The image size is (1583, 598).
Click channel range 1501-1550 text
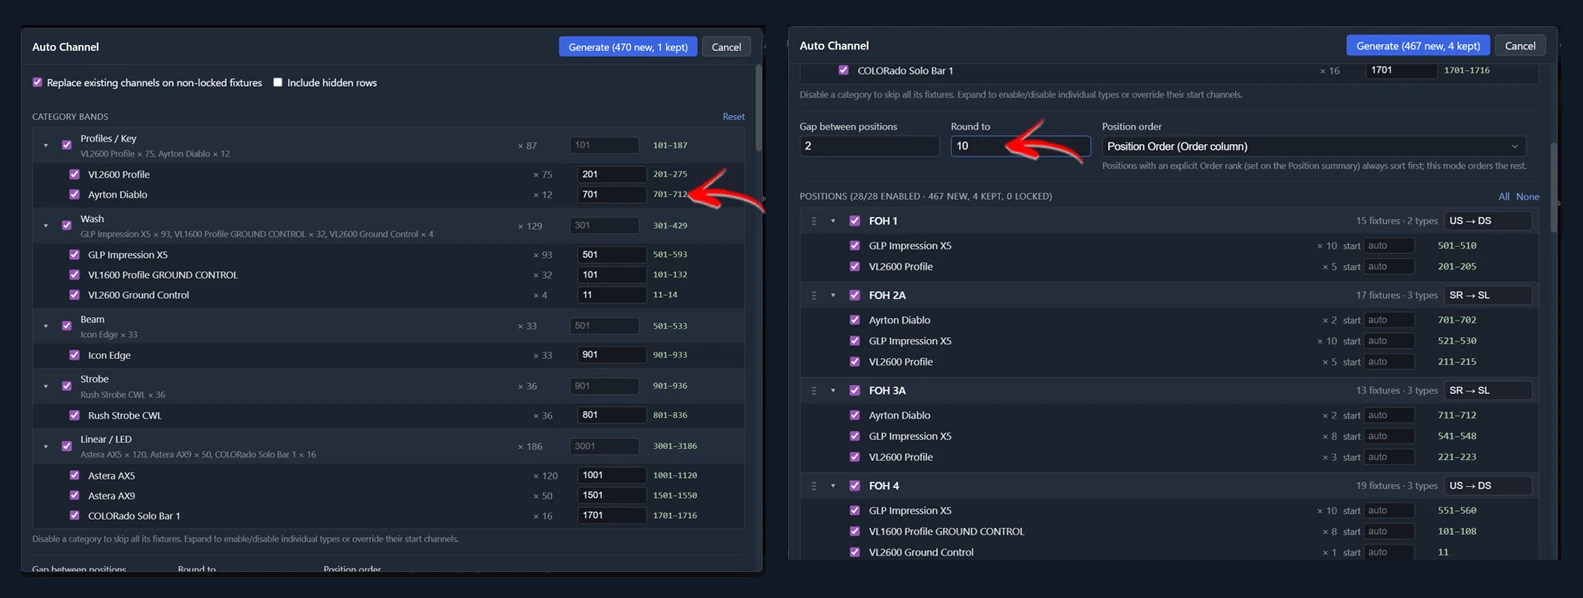tap(676, 496)
